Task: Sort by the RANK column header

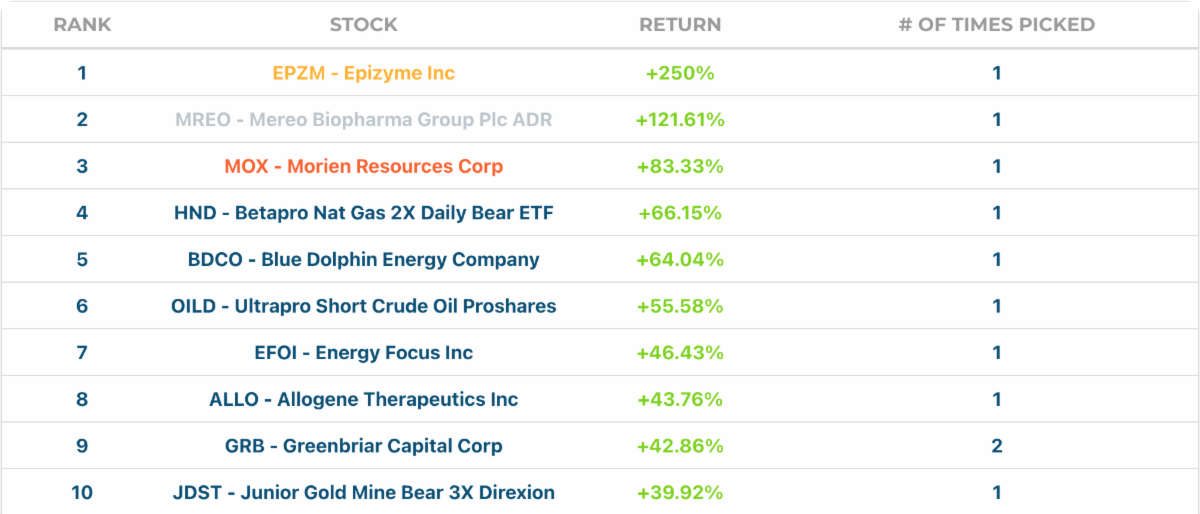Action: click(x=82, y=24)
